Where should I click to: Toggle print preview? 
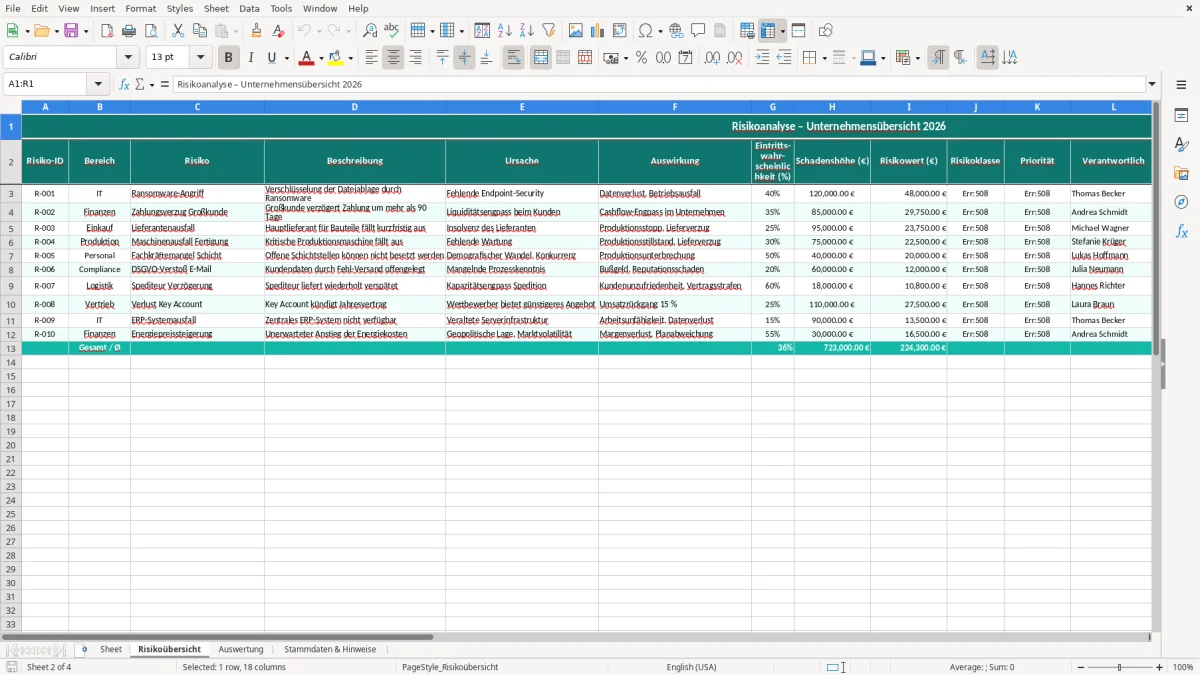(x=150, y=31)
